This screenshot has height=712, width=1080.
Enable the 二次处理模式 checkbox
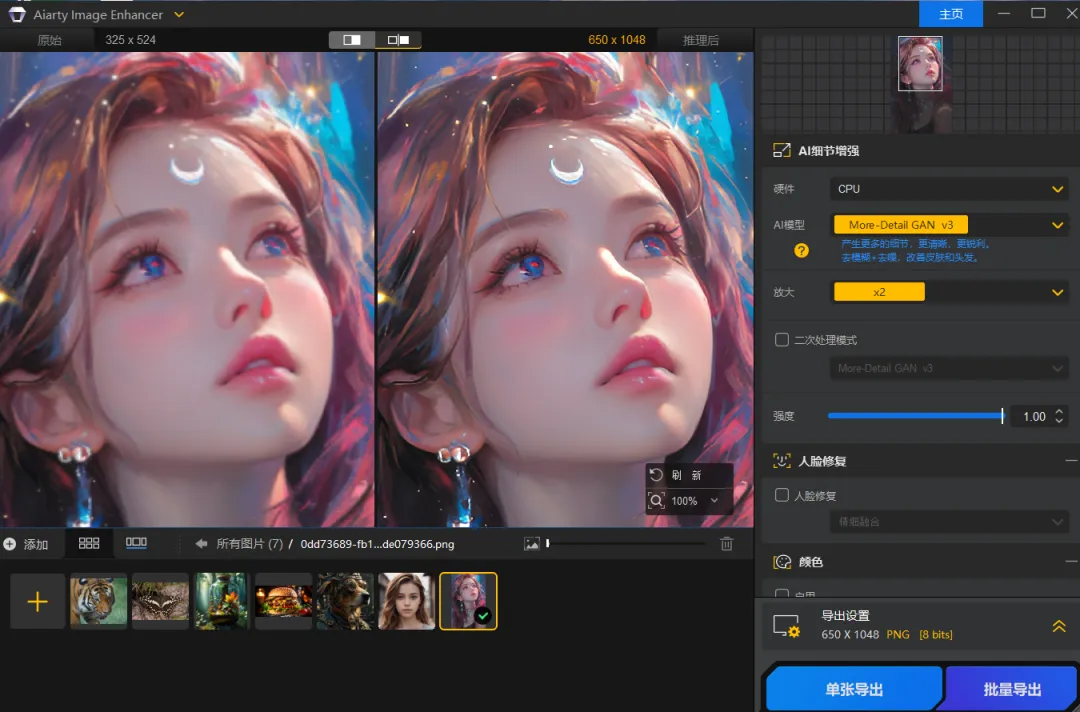pos(782,339)
